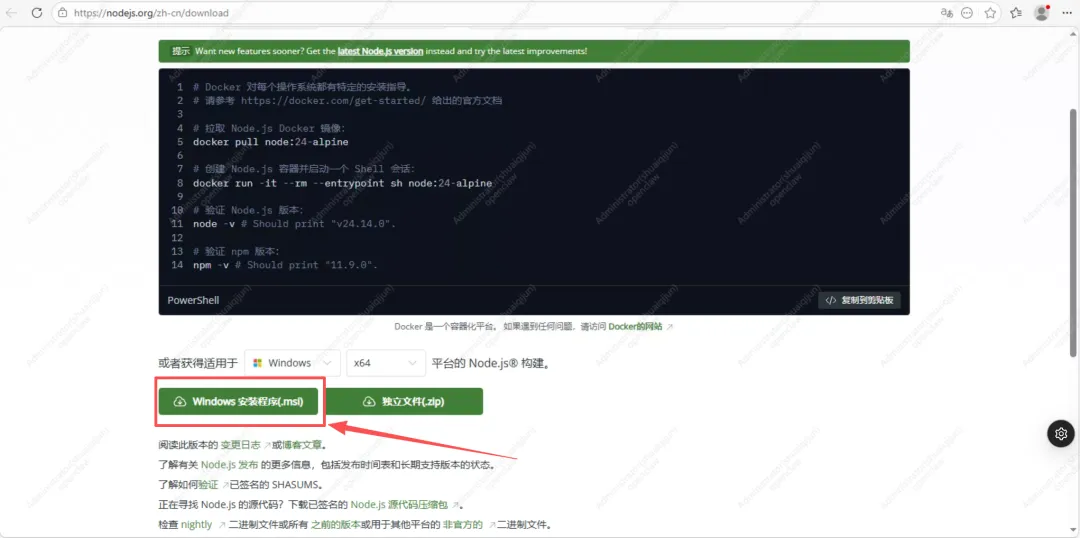Open the 博客文章 link
This screenshot has height=538, width=1080.
click(x=302, y=445)
